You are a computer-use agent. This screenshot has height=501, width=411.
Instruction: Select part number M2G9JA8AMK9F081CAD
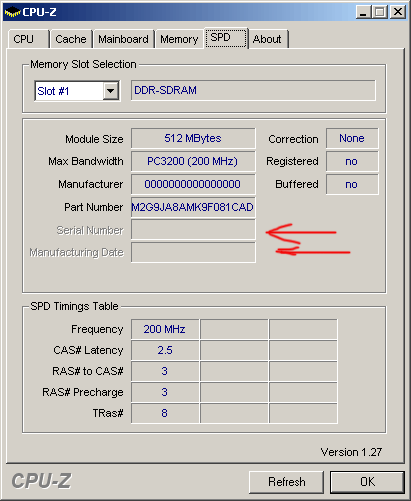point(193,207)
